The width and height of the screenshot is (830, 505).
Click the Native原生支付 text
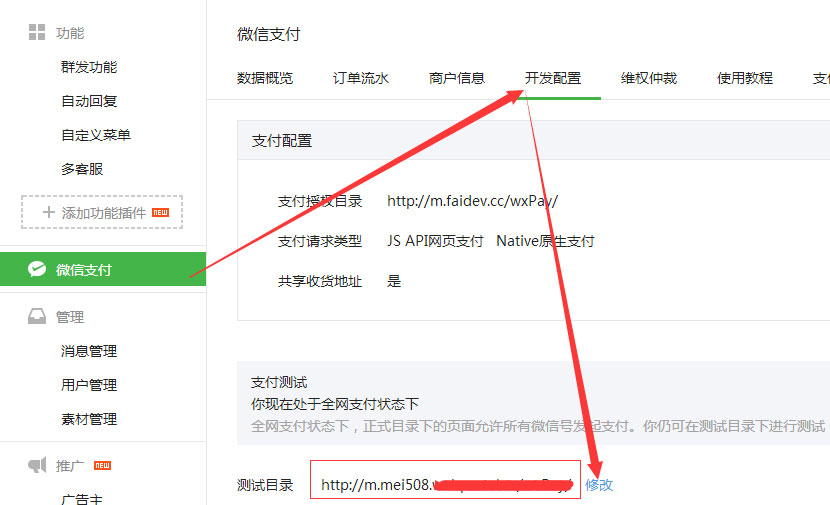pyautogui.click(x=545, y=241)
